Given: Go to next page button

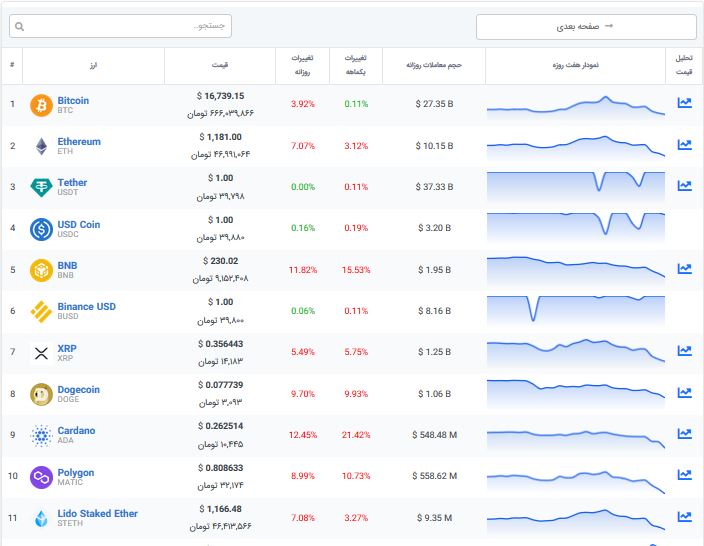Looking at the screenshot, I should (x=586, y=26).
